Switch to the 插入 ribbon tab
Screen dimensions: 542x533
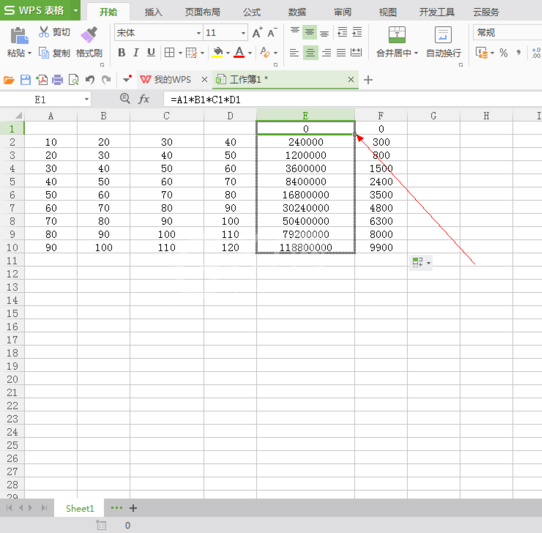(x=153, y=12)
